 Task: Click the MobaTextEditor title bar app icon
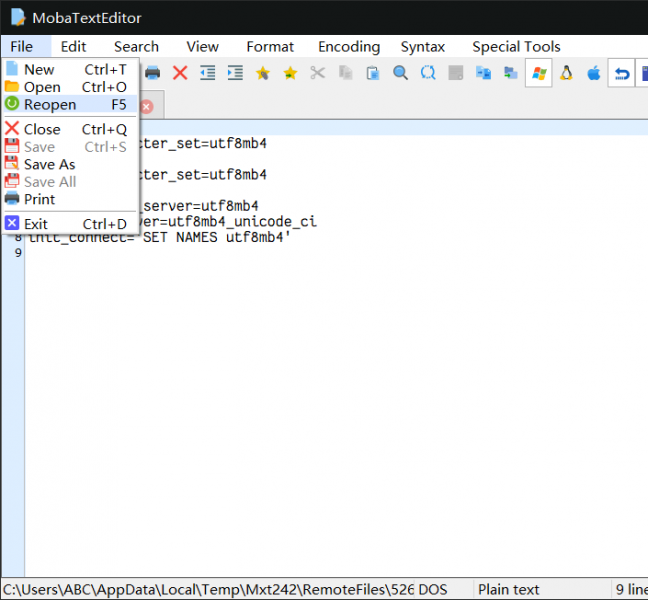click(x=18, y=17)
